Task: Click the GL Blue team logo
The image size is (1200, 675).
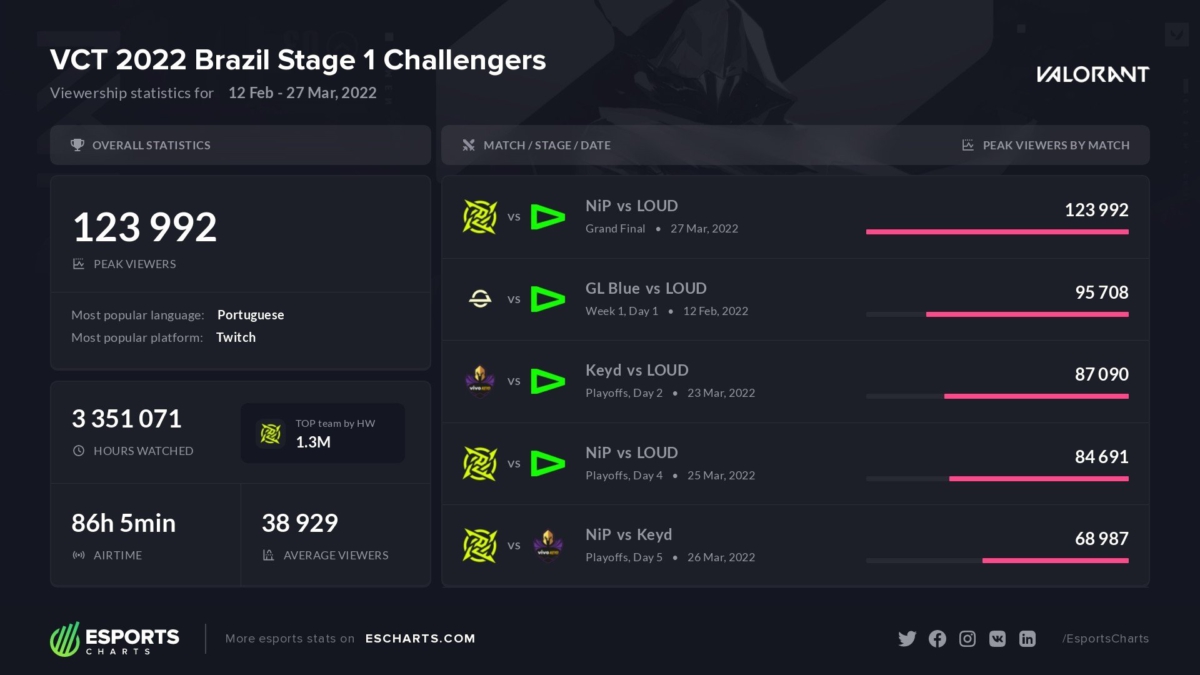Action: tap(480, 298)
